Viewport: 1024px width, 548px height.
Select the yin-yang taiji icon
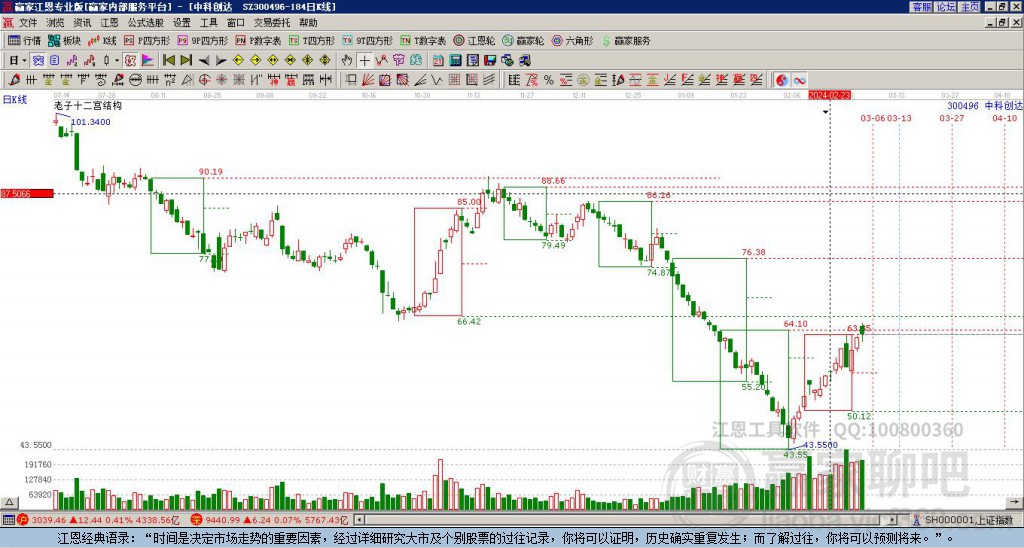coord(782,80)
